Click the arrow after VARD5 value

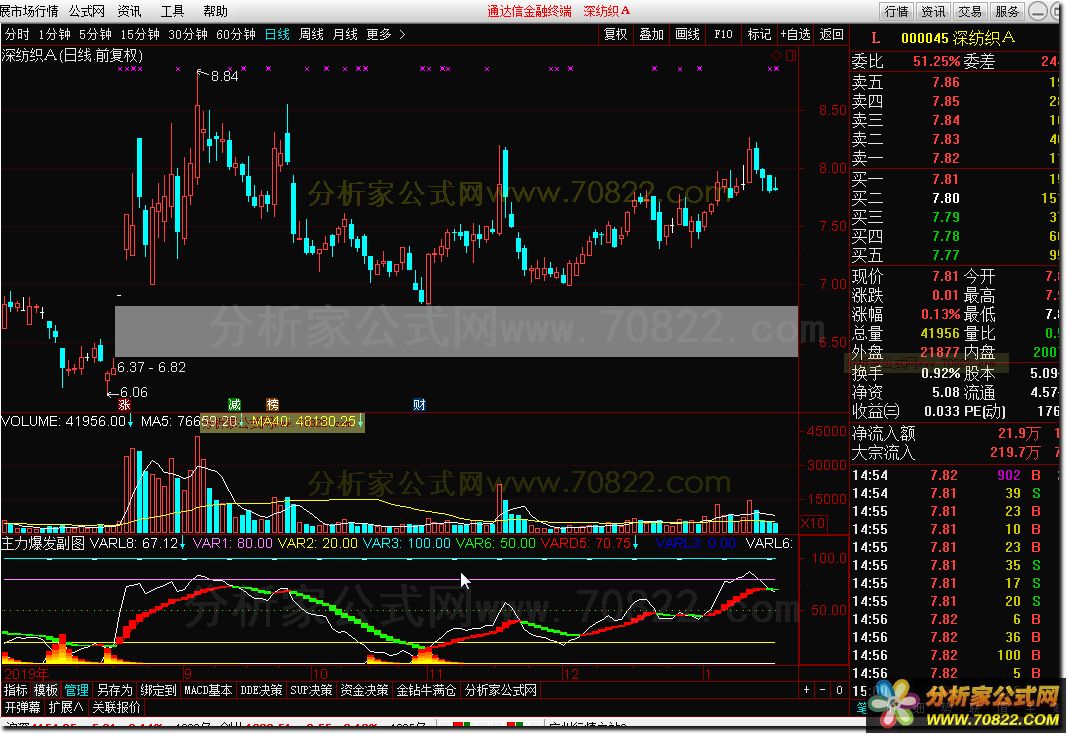pos(635,543)
